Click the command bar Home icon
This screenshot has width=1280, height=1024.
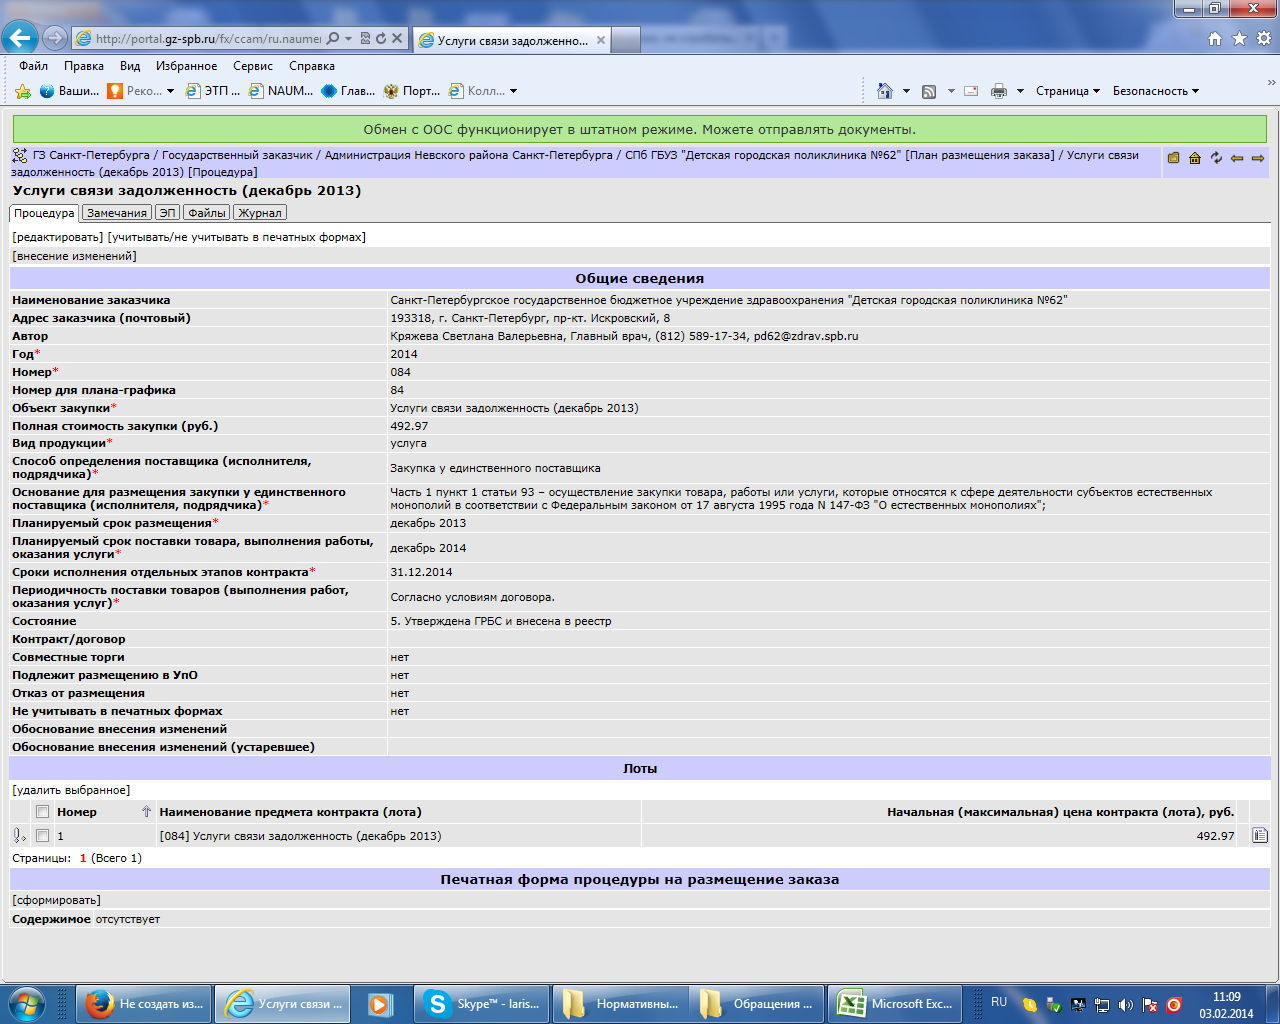884,91
